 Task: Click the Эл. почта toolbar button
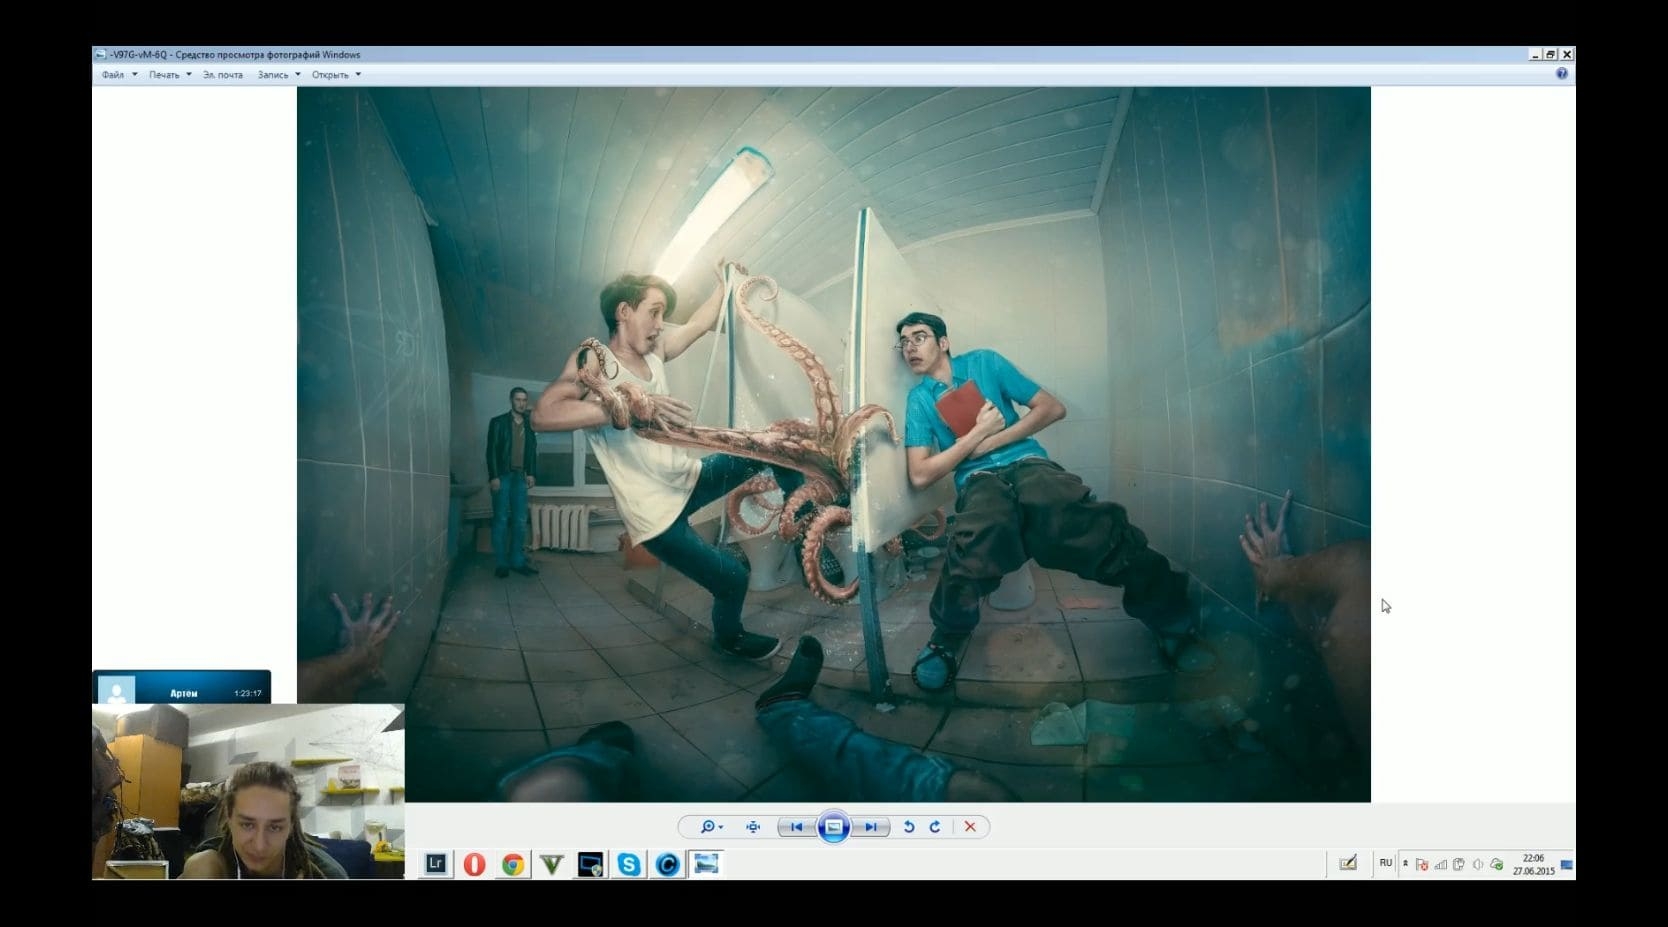pyautogui.click(x=223, y=75)
